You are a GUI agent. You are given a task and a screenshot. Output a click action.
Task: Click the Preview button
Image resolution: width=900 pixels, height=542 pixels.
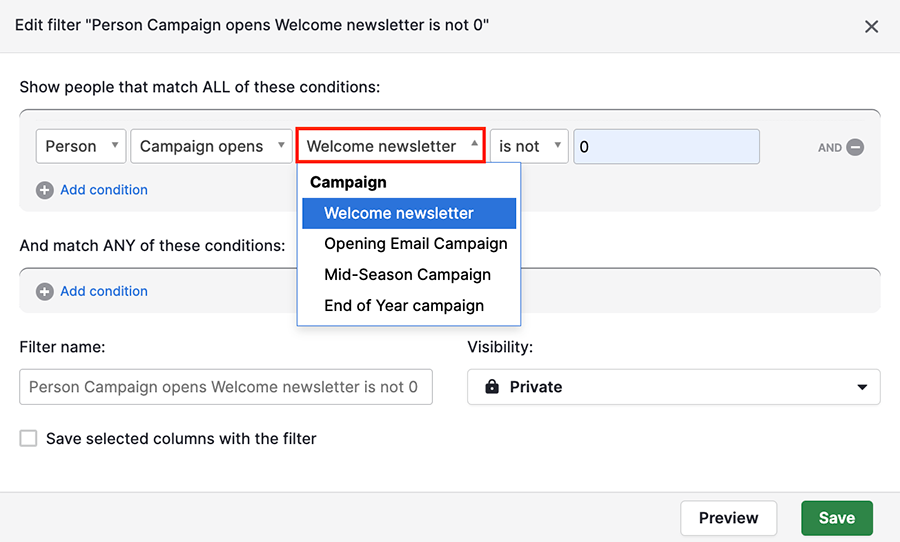click(728, 518)
